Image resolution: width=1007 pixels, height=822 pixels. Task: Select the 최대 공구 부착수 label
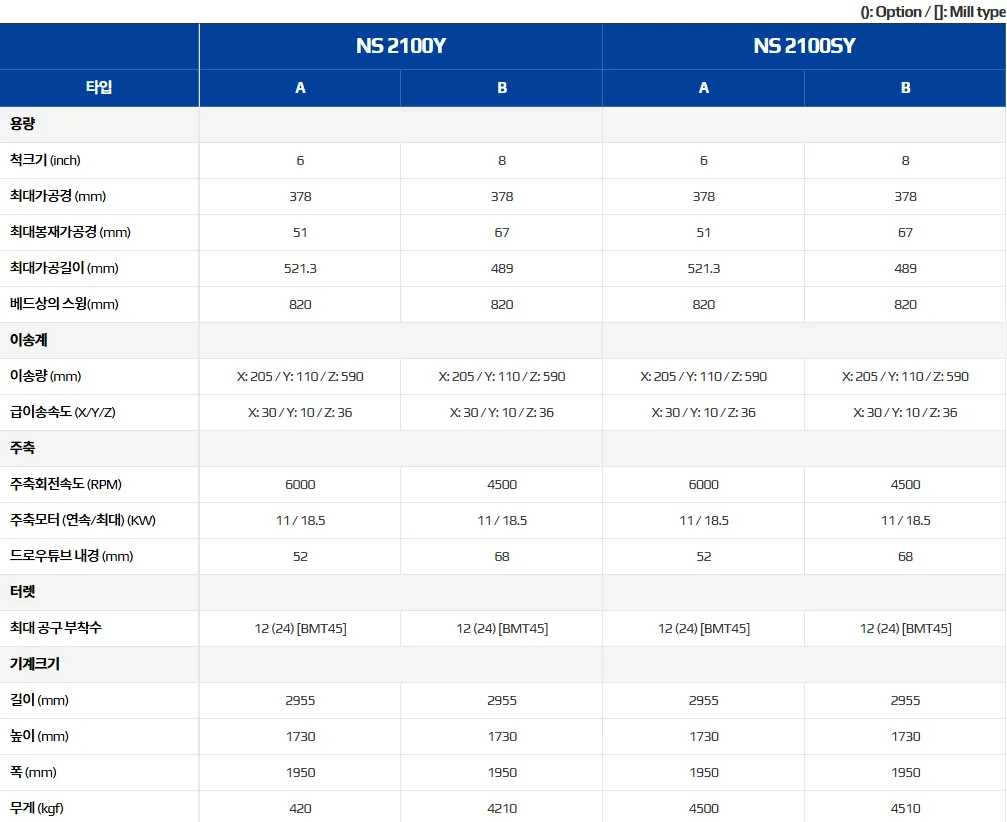click(x=56, y=628)
